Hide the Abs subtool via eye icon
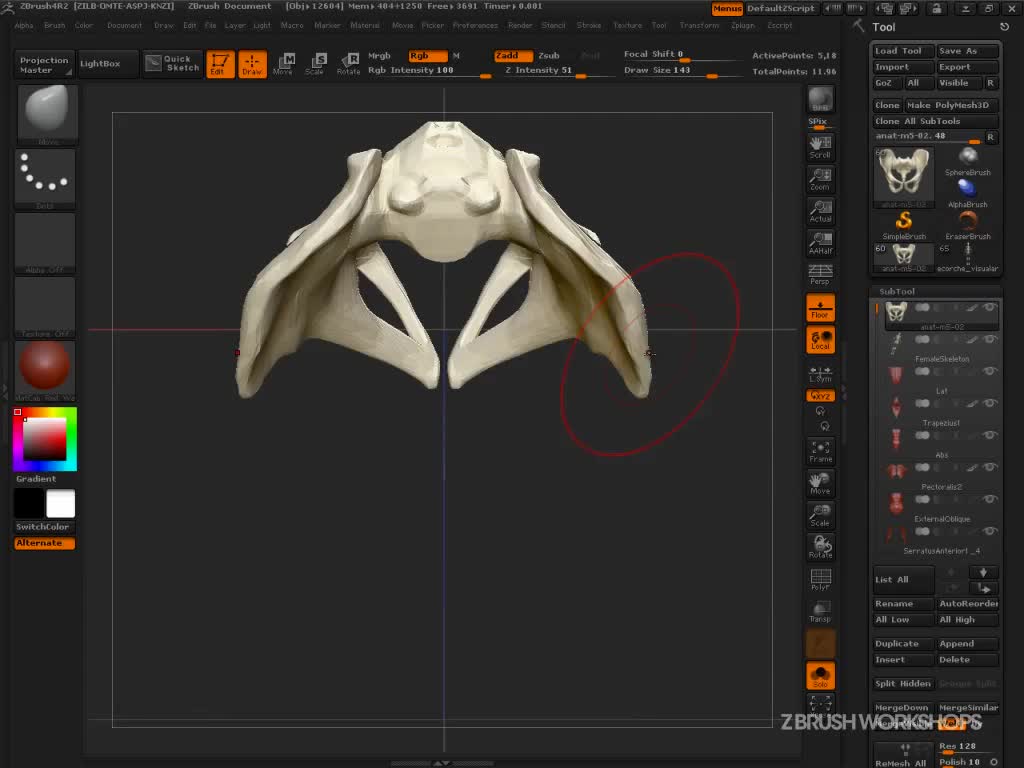 coord(990,436)
